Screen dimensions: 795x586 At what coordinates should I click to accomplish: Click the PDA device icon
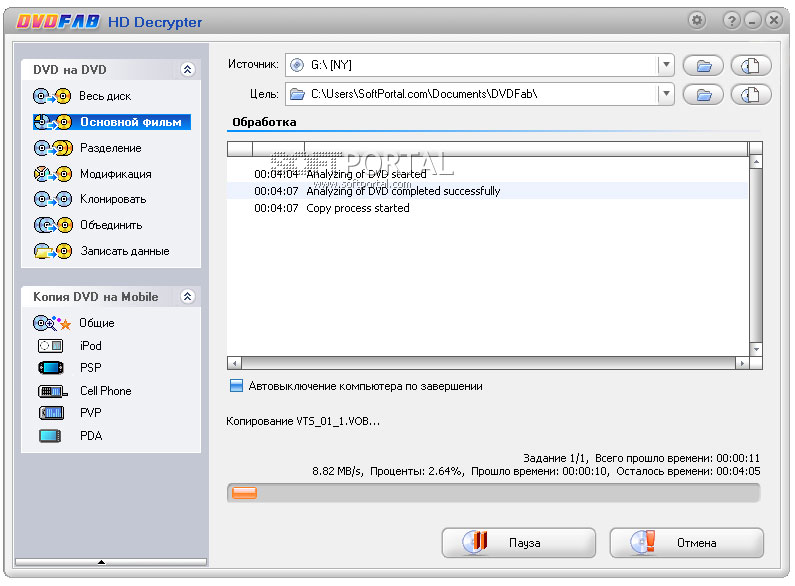(50, 435)
